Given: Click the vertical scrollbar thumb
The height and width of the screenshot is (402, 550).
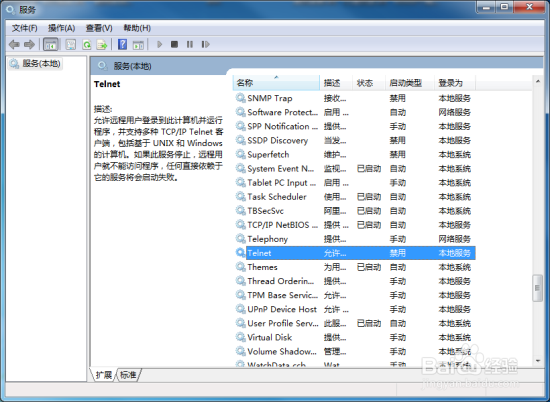Looking at the screenshot, I should point(537,288).
